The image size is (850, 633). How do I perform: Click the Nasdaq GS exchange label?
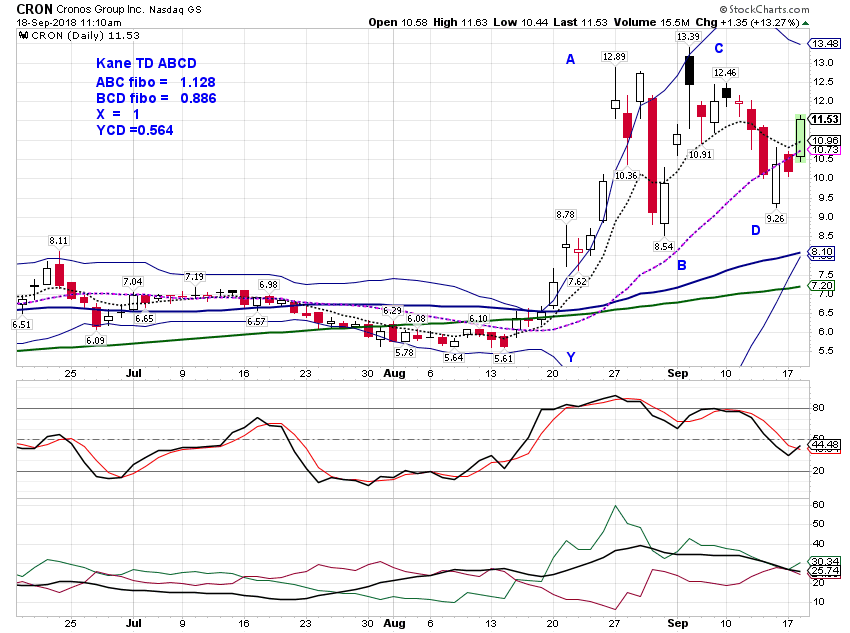click(x=175, y=9)
